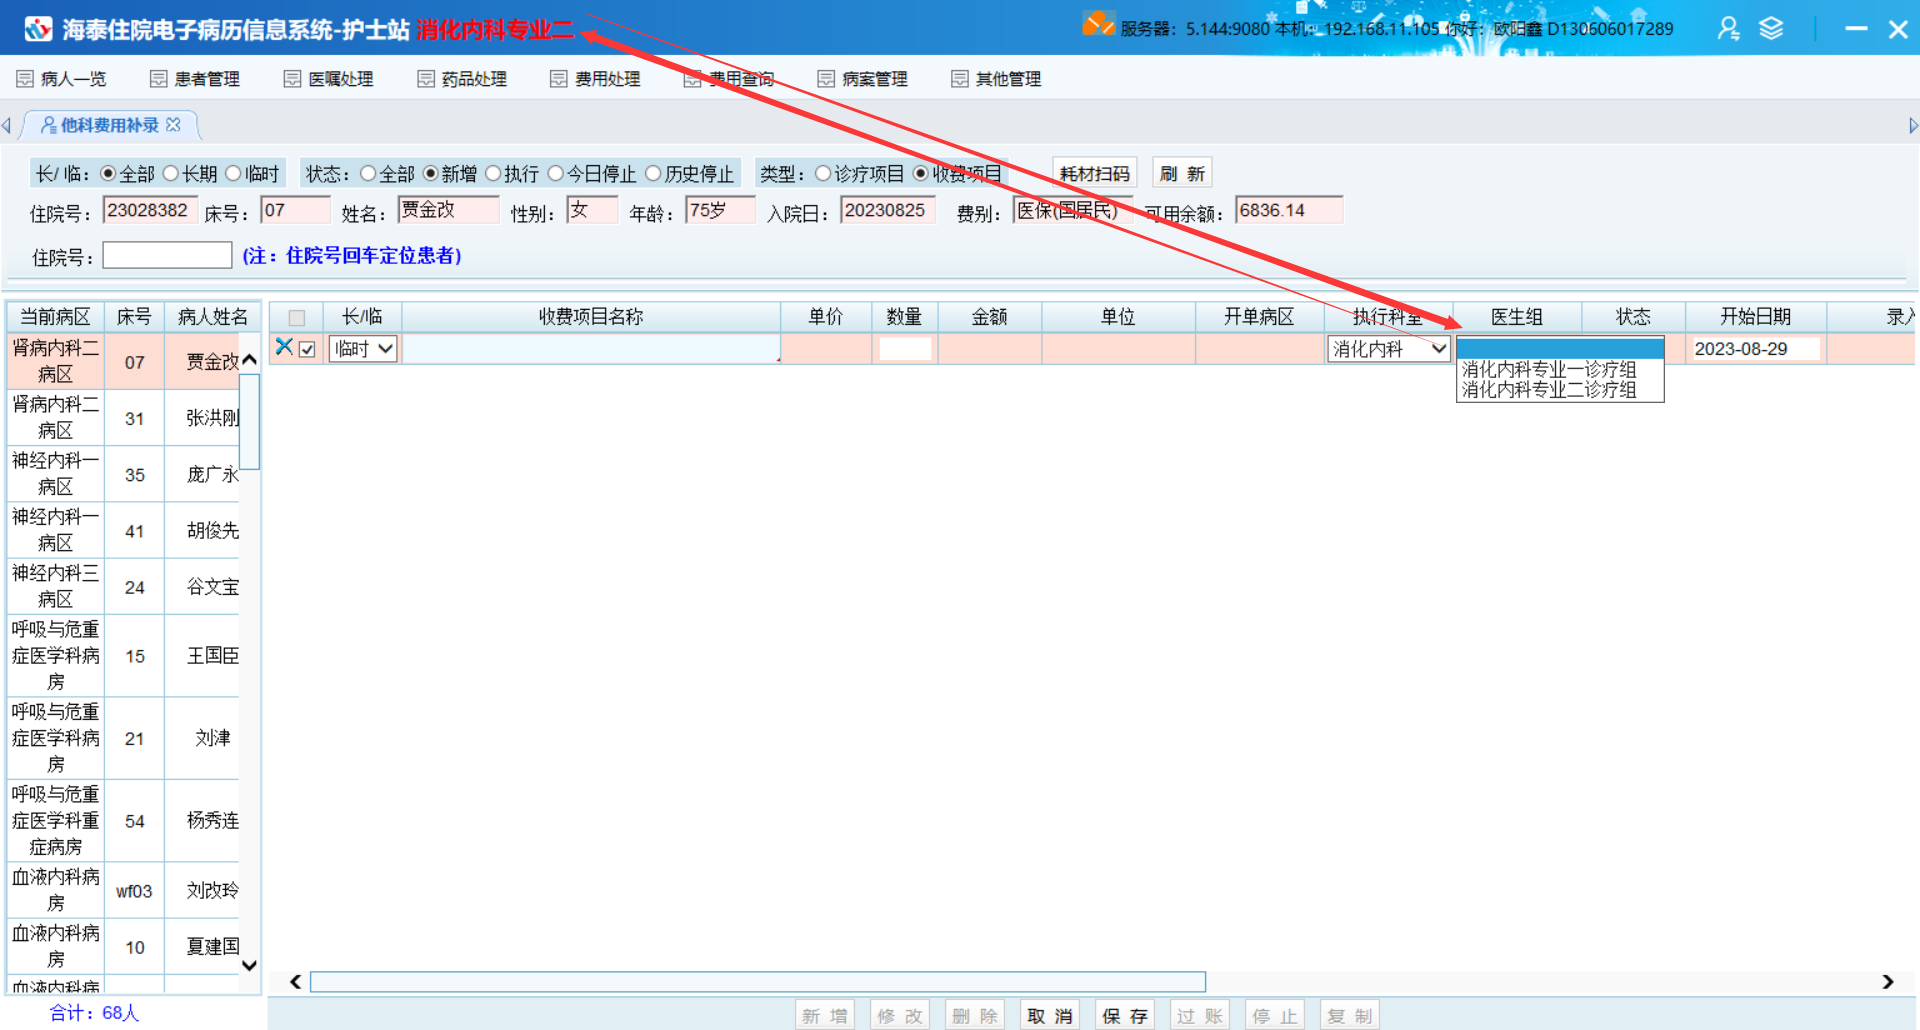
Task: Click the 过账 button at bottom
Action: pyautogui.click(x=1200, y=1016)
